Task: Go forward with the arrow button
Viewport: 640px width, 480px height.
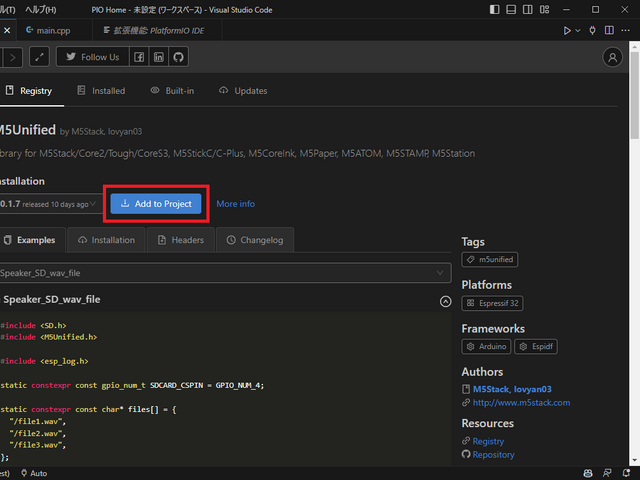Action: click(13, 58)
